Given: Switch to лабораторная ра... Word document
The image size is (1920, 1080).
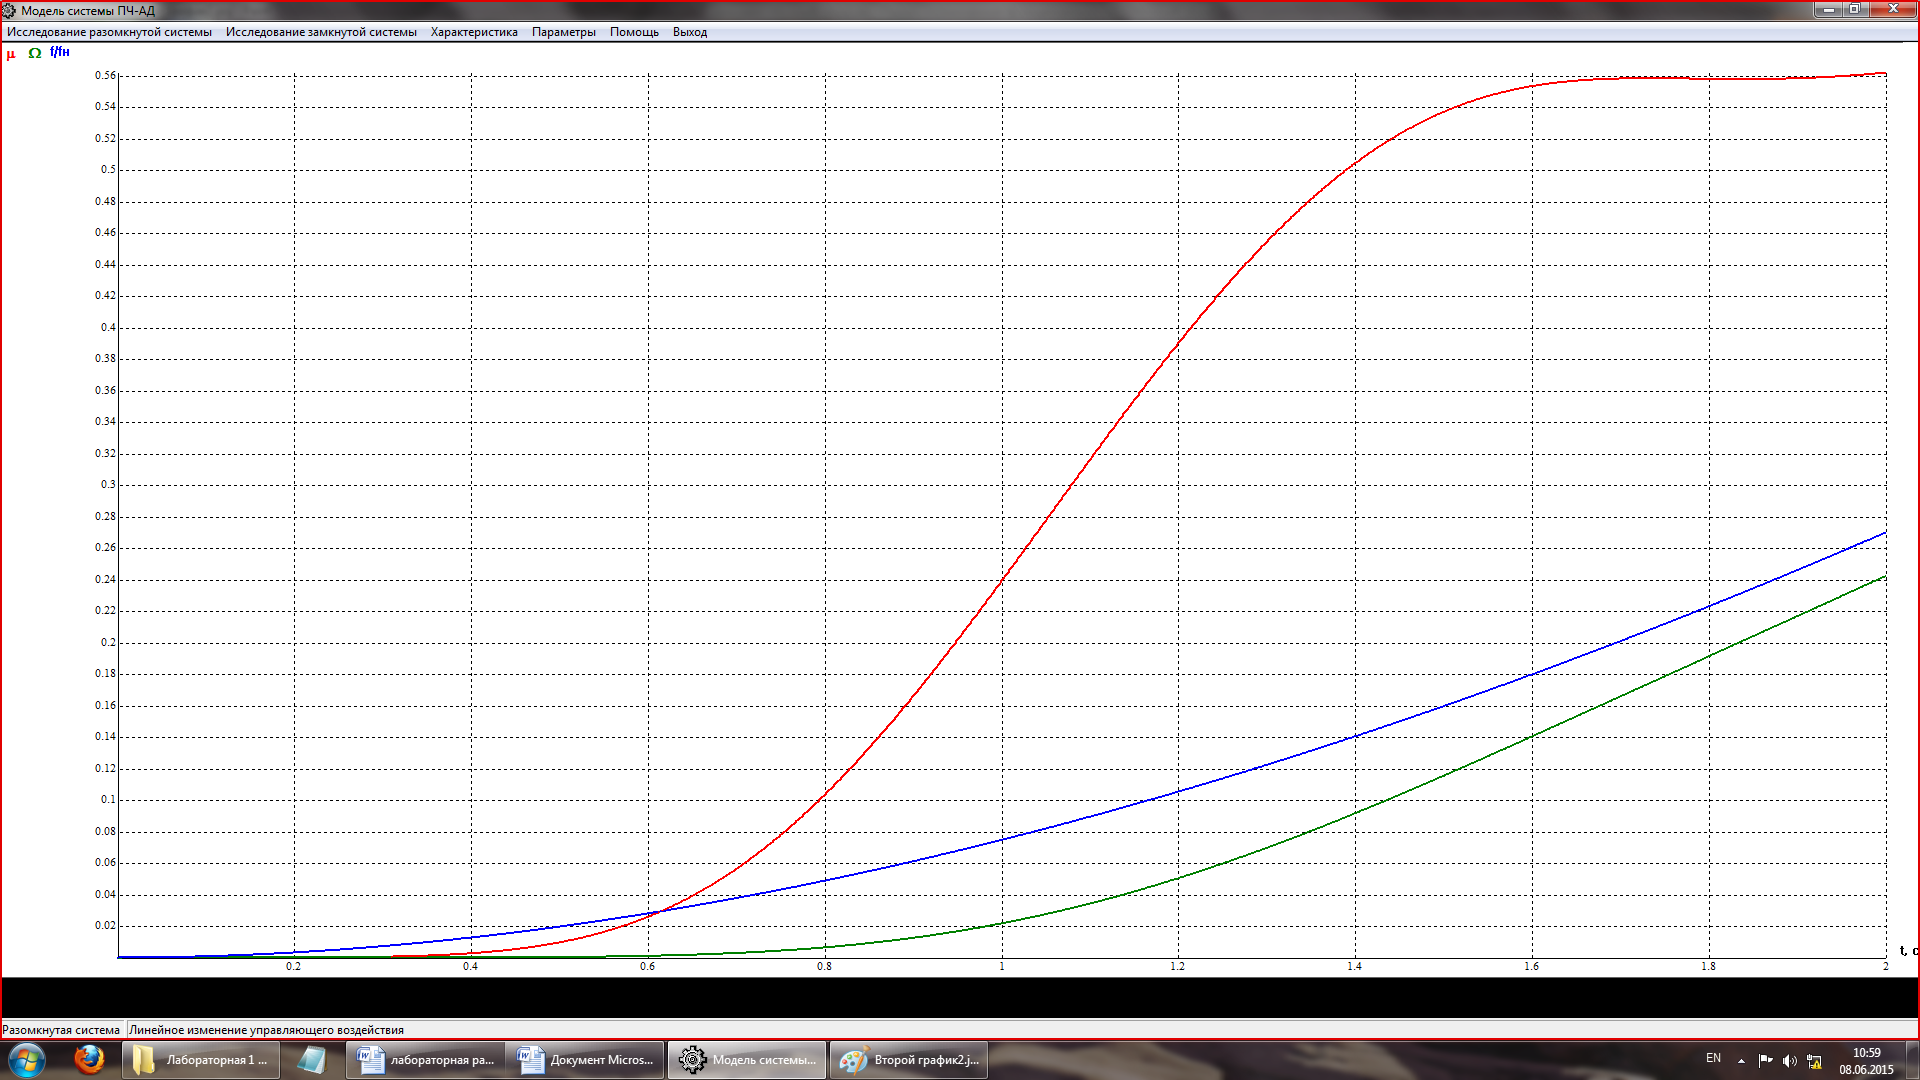Looking at the screenshot, I should point(426,1060).
